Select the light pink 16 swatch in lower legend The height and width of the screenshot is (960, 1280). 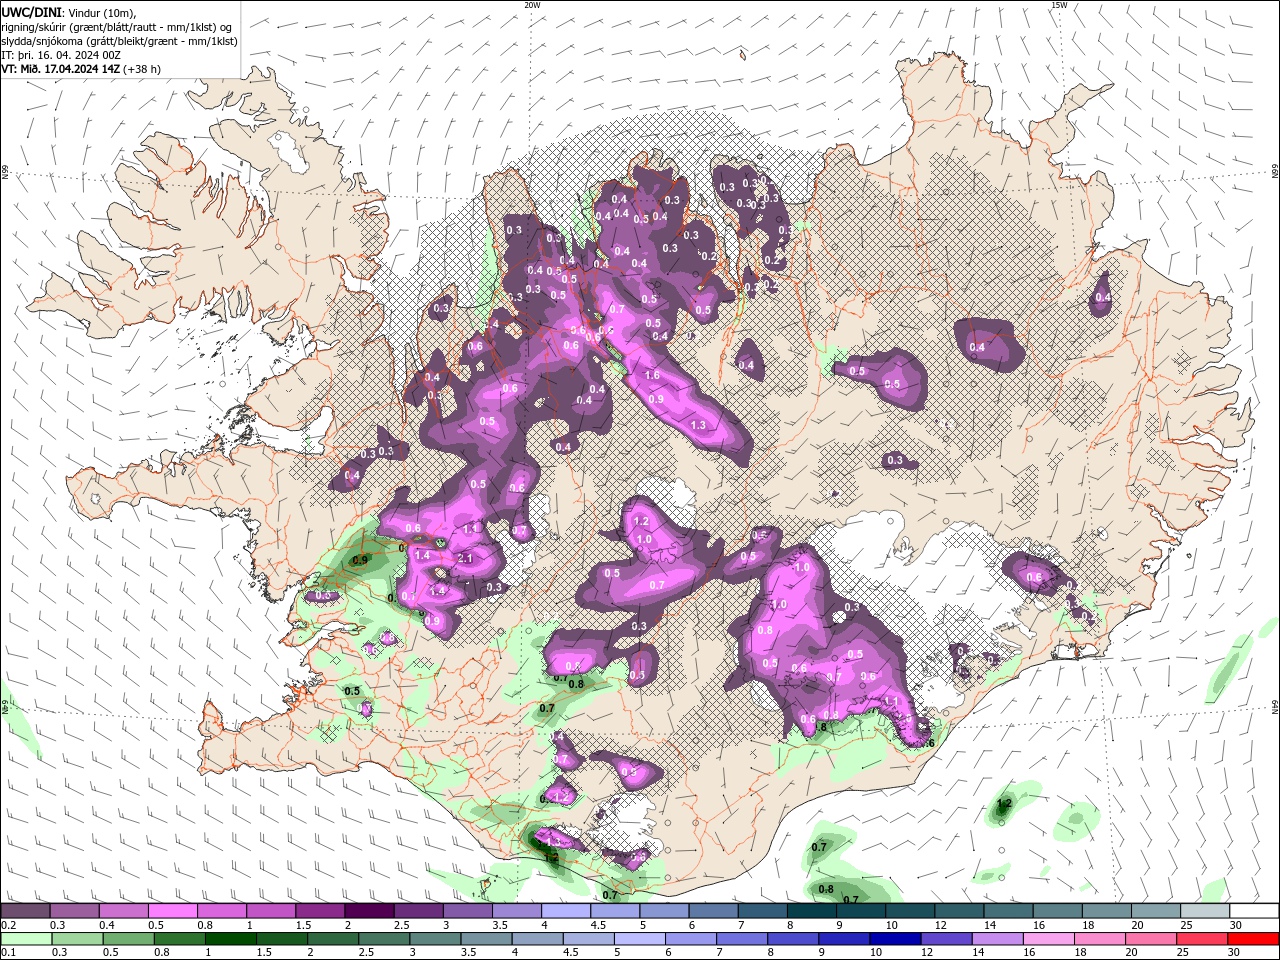tap(1048, 939)
